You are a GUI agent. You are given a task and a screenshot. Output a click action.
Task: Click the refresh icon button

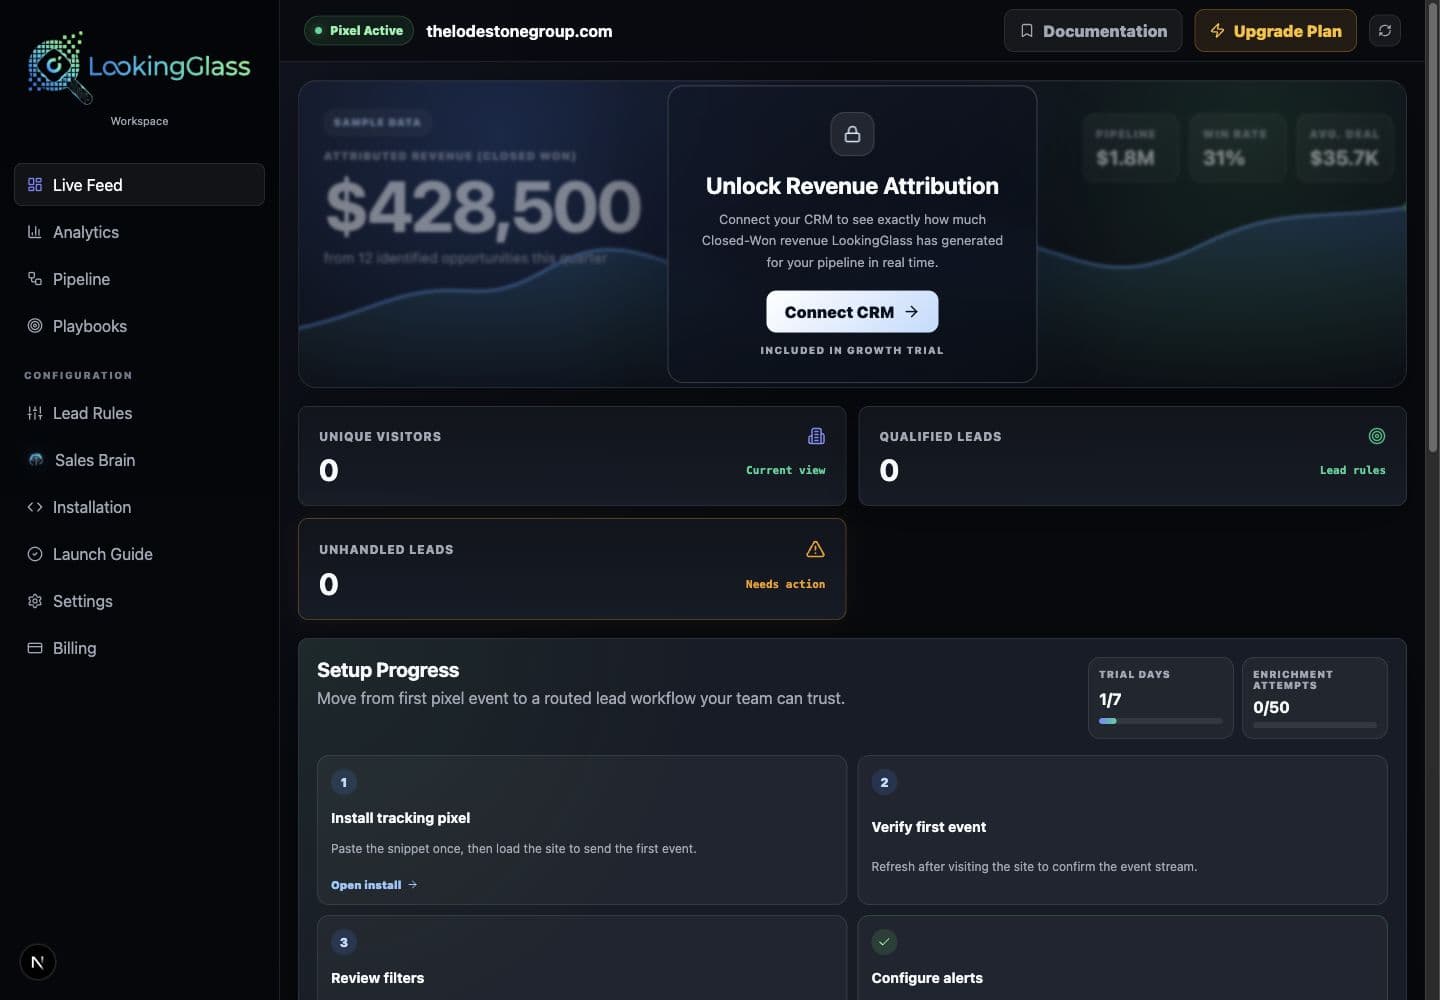point(1385,31)
